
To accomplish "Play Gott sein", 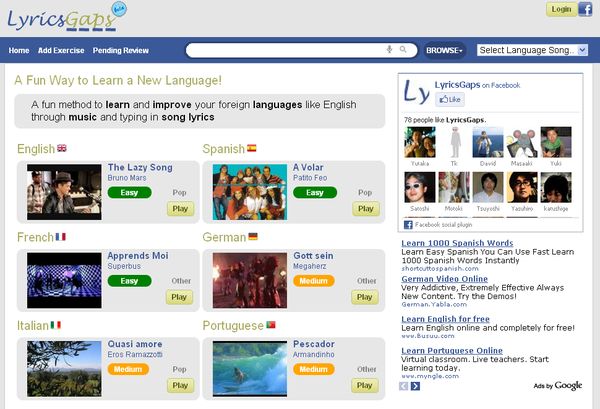I will pyautogui.click(x=365, y=297).
